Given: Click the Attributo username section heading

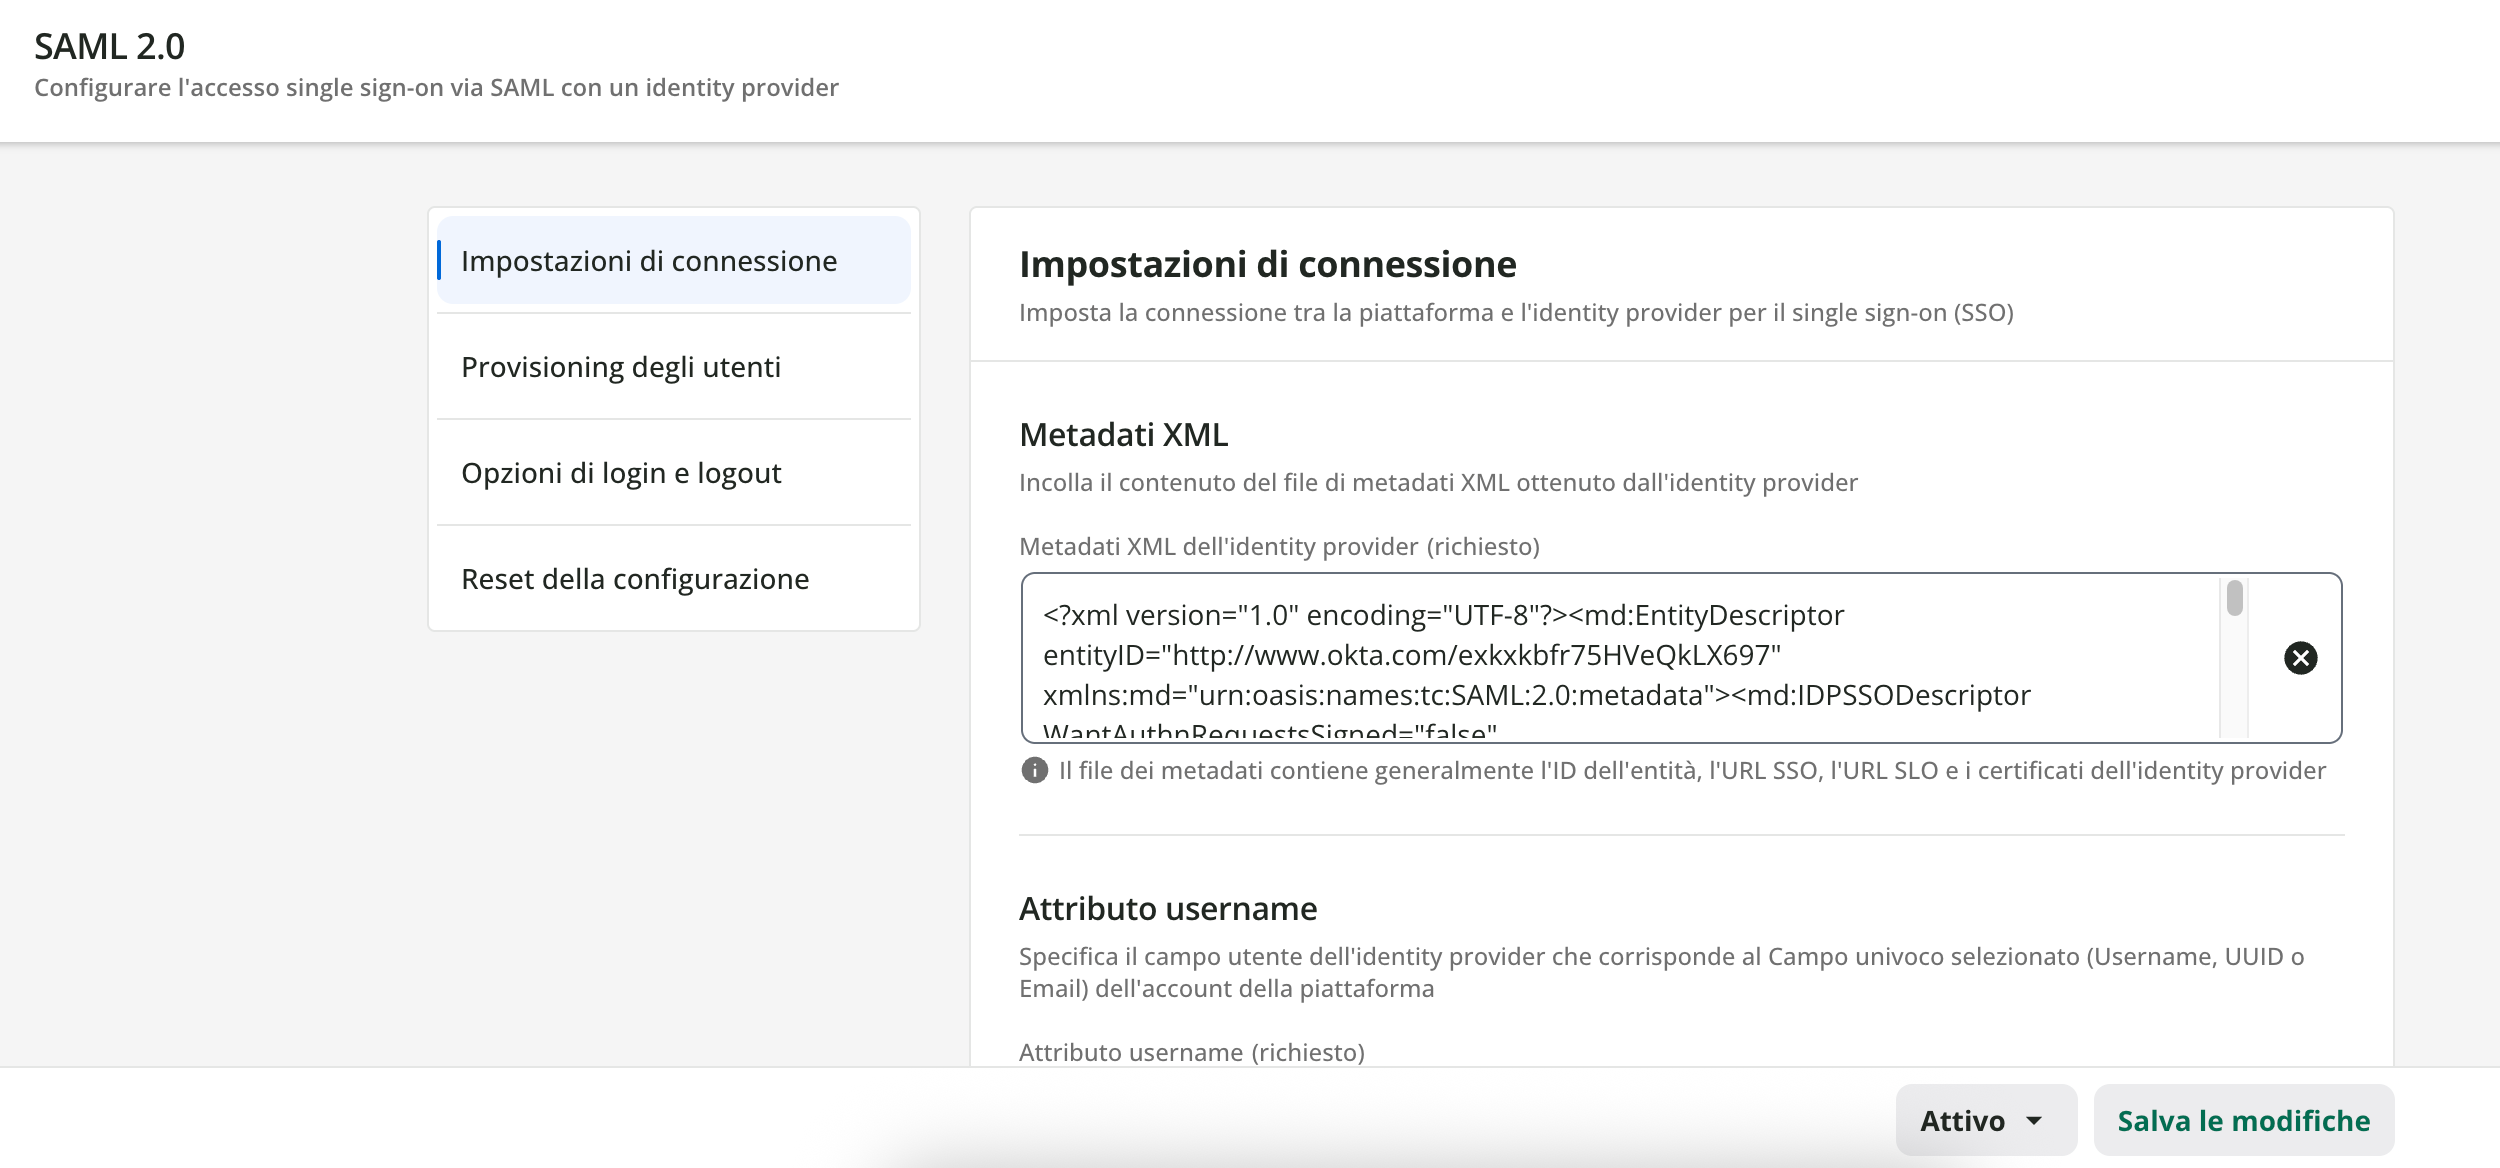Looking at the screenshot, I should 1167,909.
